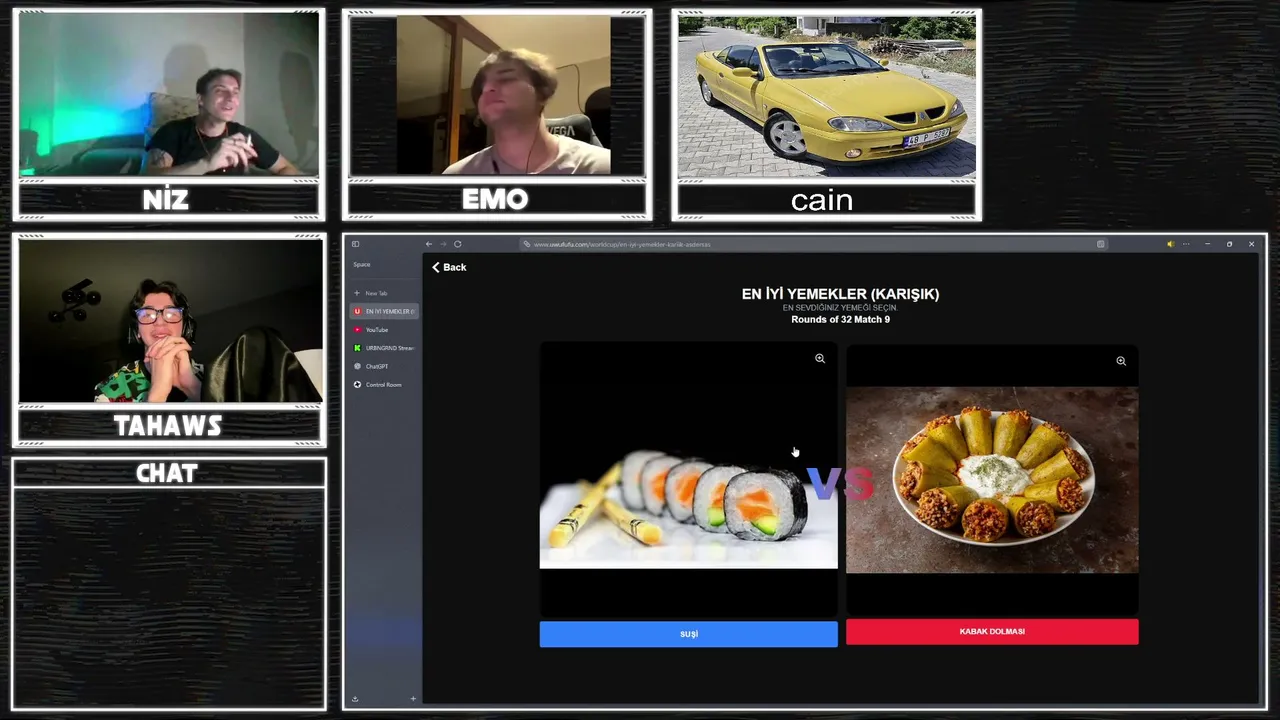Click the YouTube favicon in sidebar
Viewport: 1280px width, 720px height.
(357, 330)
